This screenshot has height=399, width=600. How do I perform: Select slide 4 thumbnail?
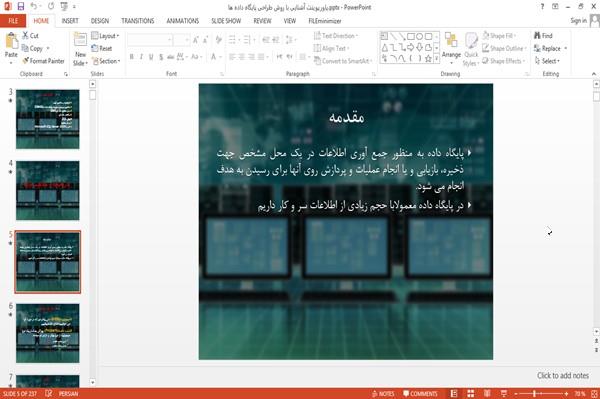(x=47, y=190)
